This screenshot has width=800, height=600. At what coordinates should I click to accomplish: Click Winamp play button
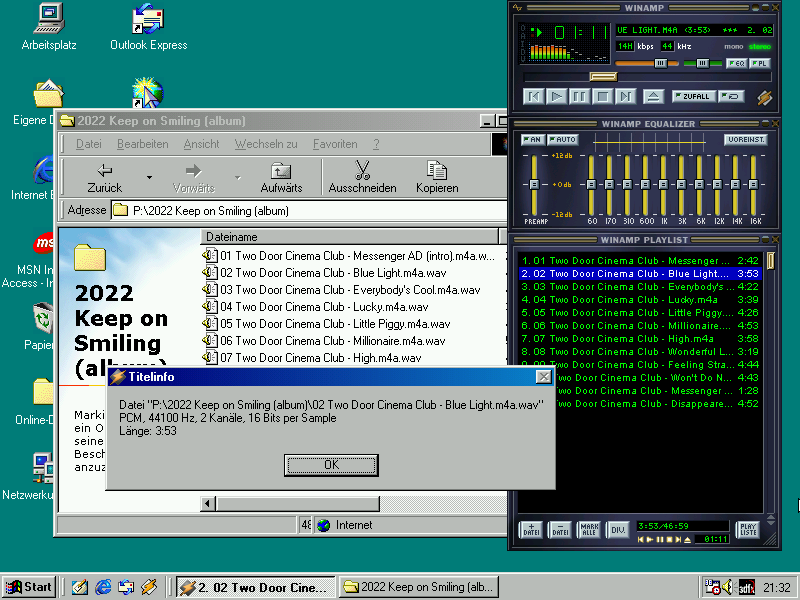point(557,96)
